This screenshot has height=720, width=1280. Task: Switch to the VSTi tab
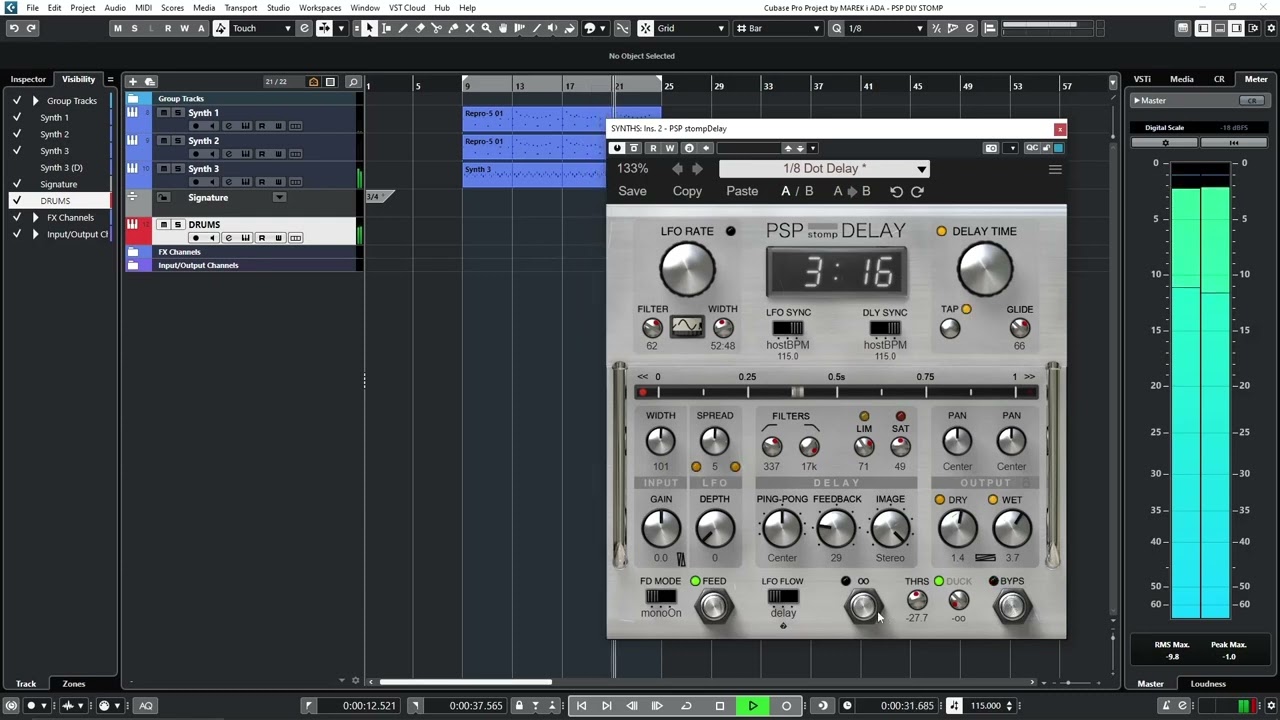[1142, 79]
